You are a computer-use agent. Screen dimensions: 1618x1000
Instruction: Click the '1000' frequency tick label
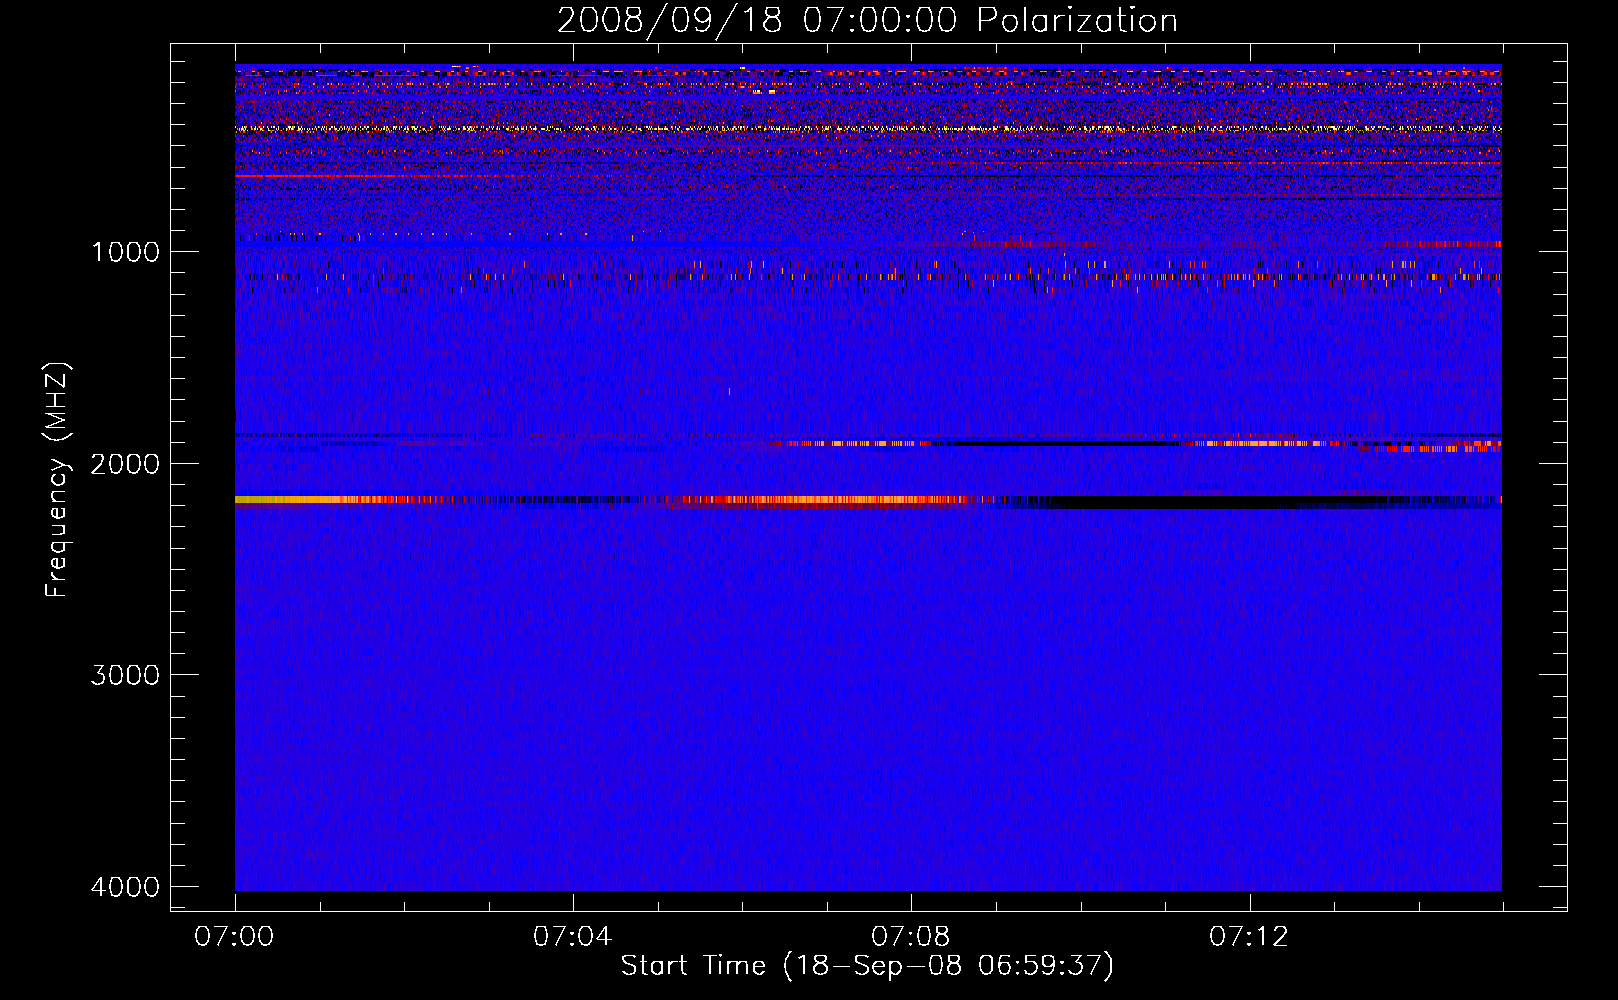125,252
